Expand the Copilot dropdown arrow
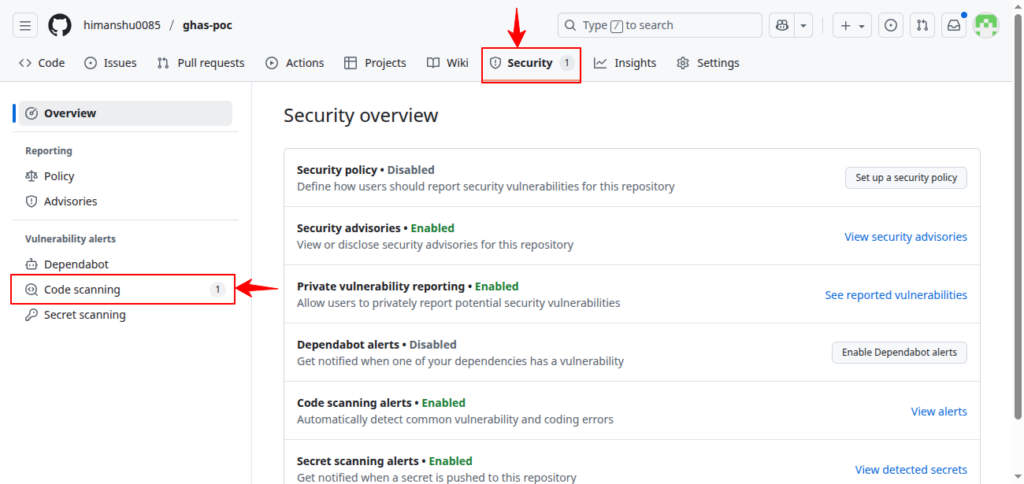This screenshot has width=1024, height=484. point(804,25)
